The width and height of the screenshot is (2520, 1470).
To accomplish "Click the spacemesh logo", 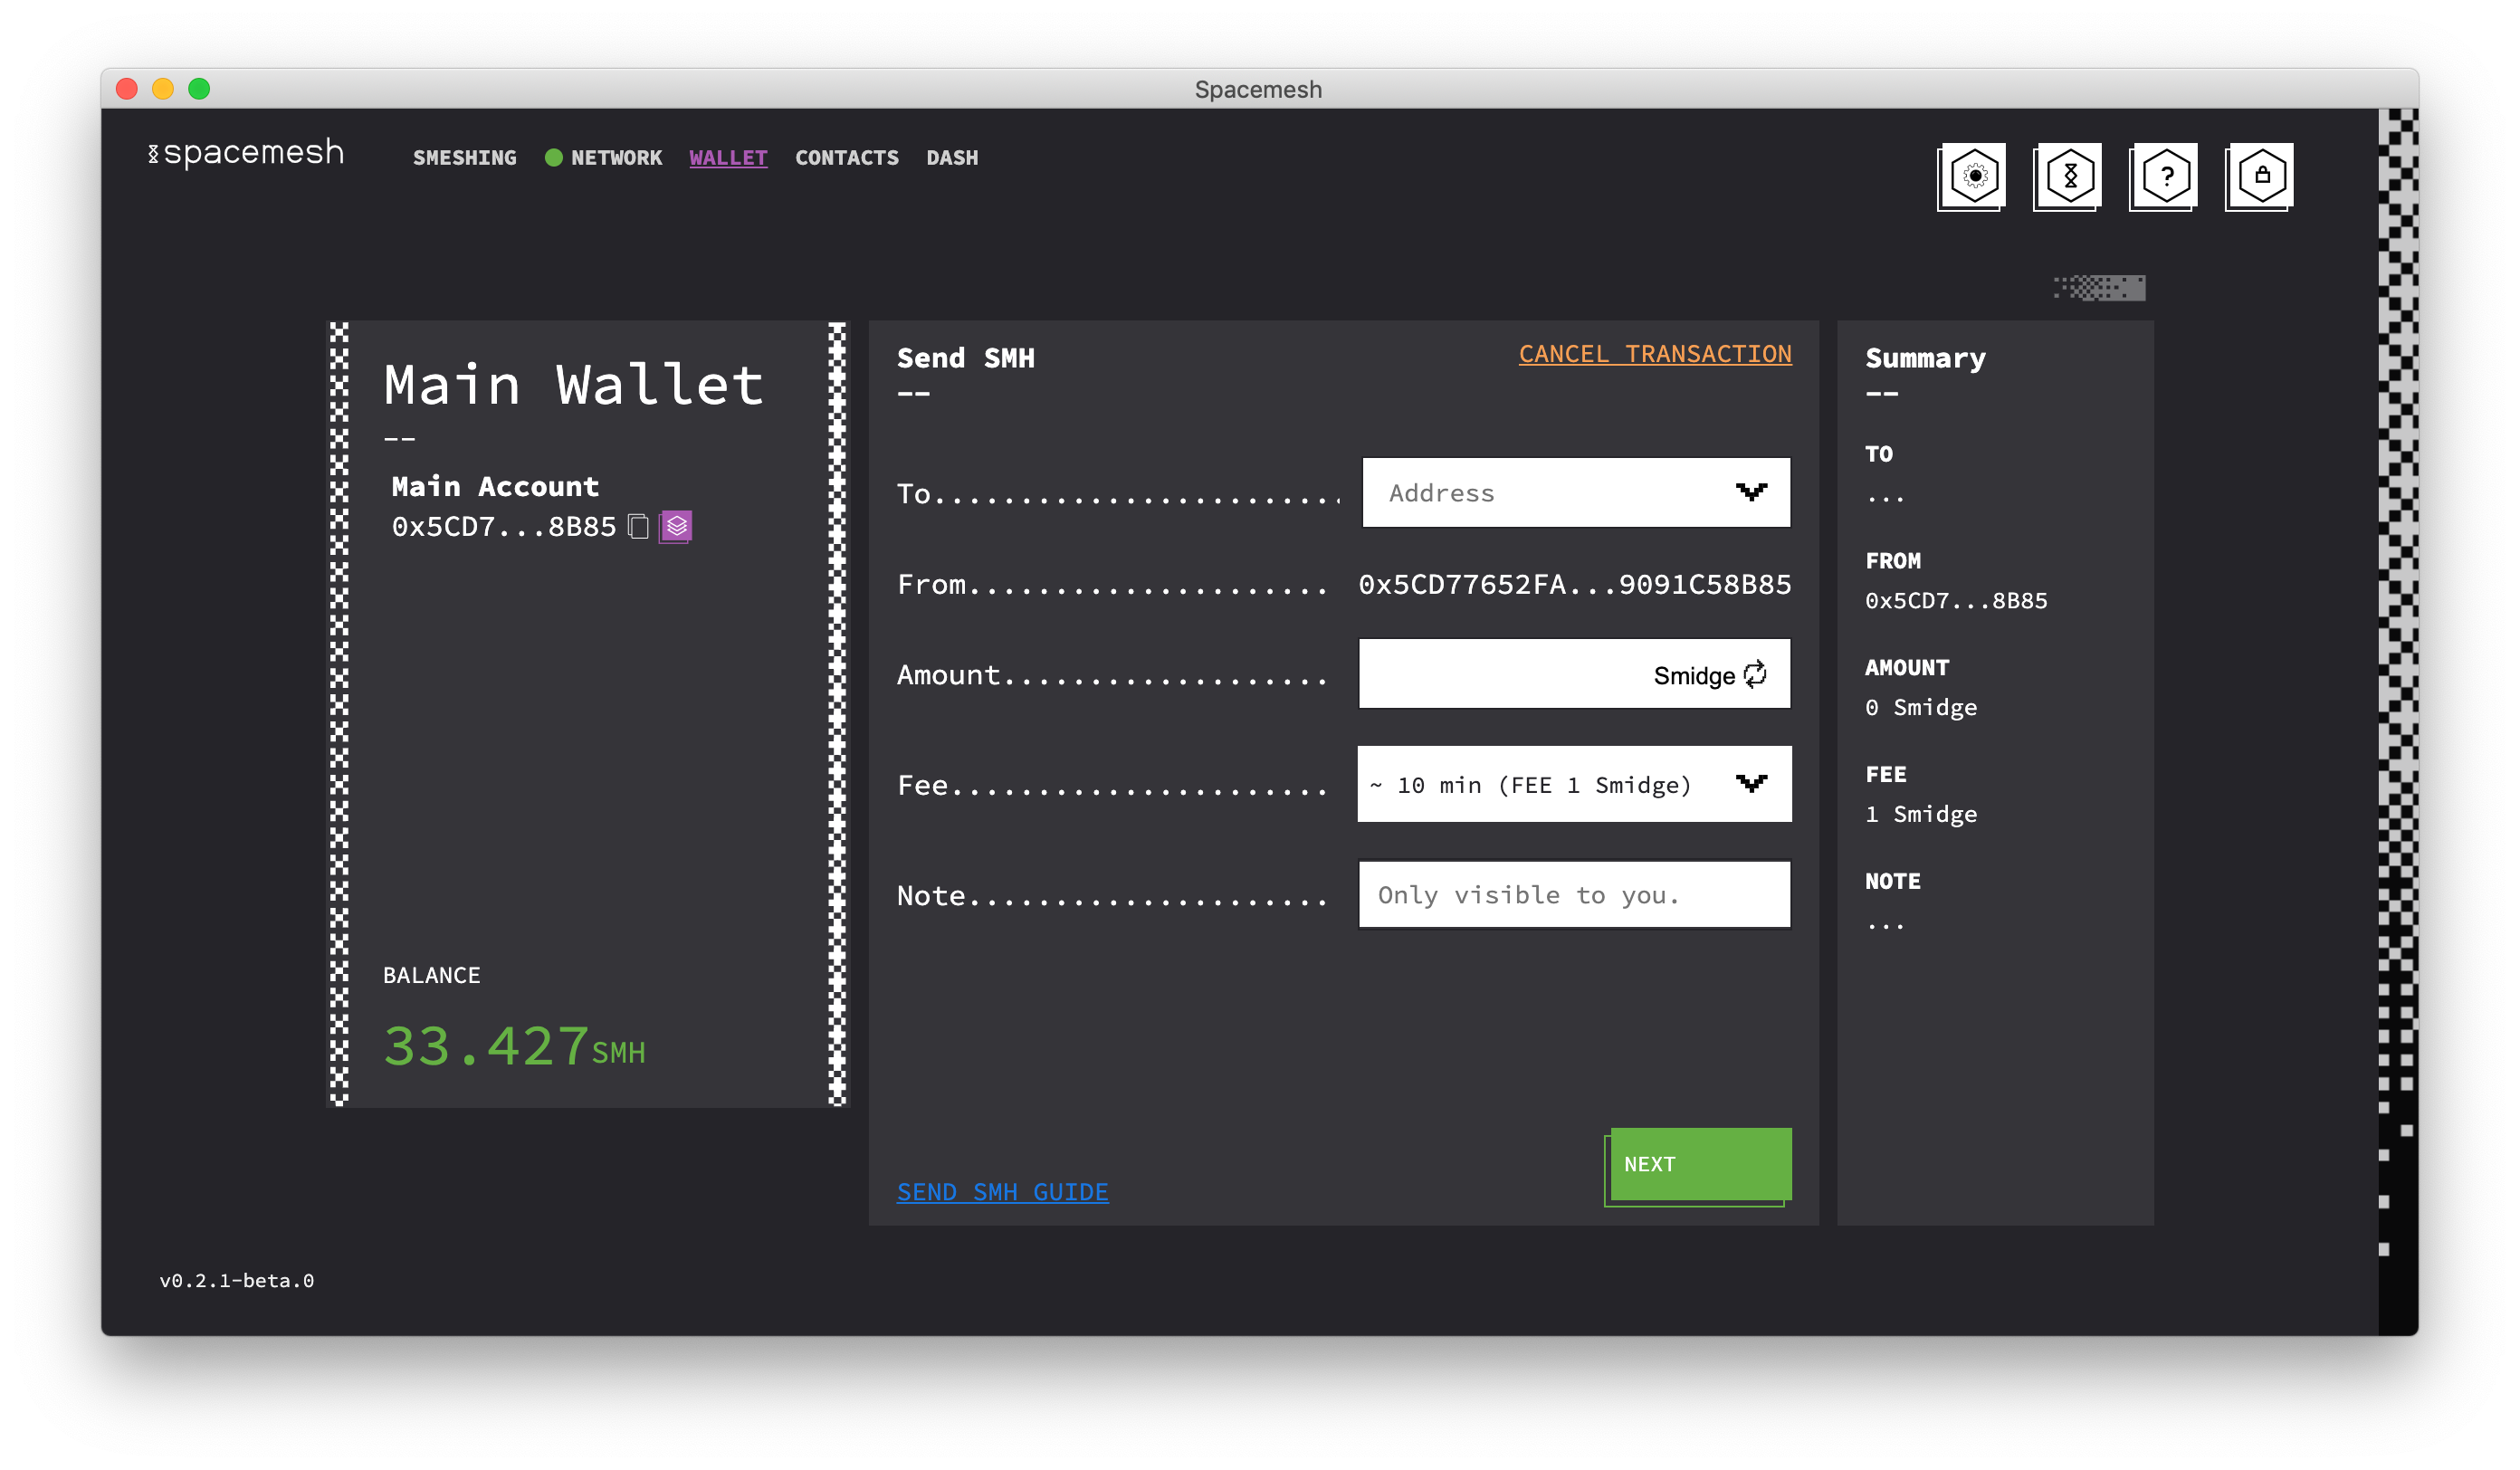I will 247,153.
